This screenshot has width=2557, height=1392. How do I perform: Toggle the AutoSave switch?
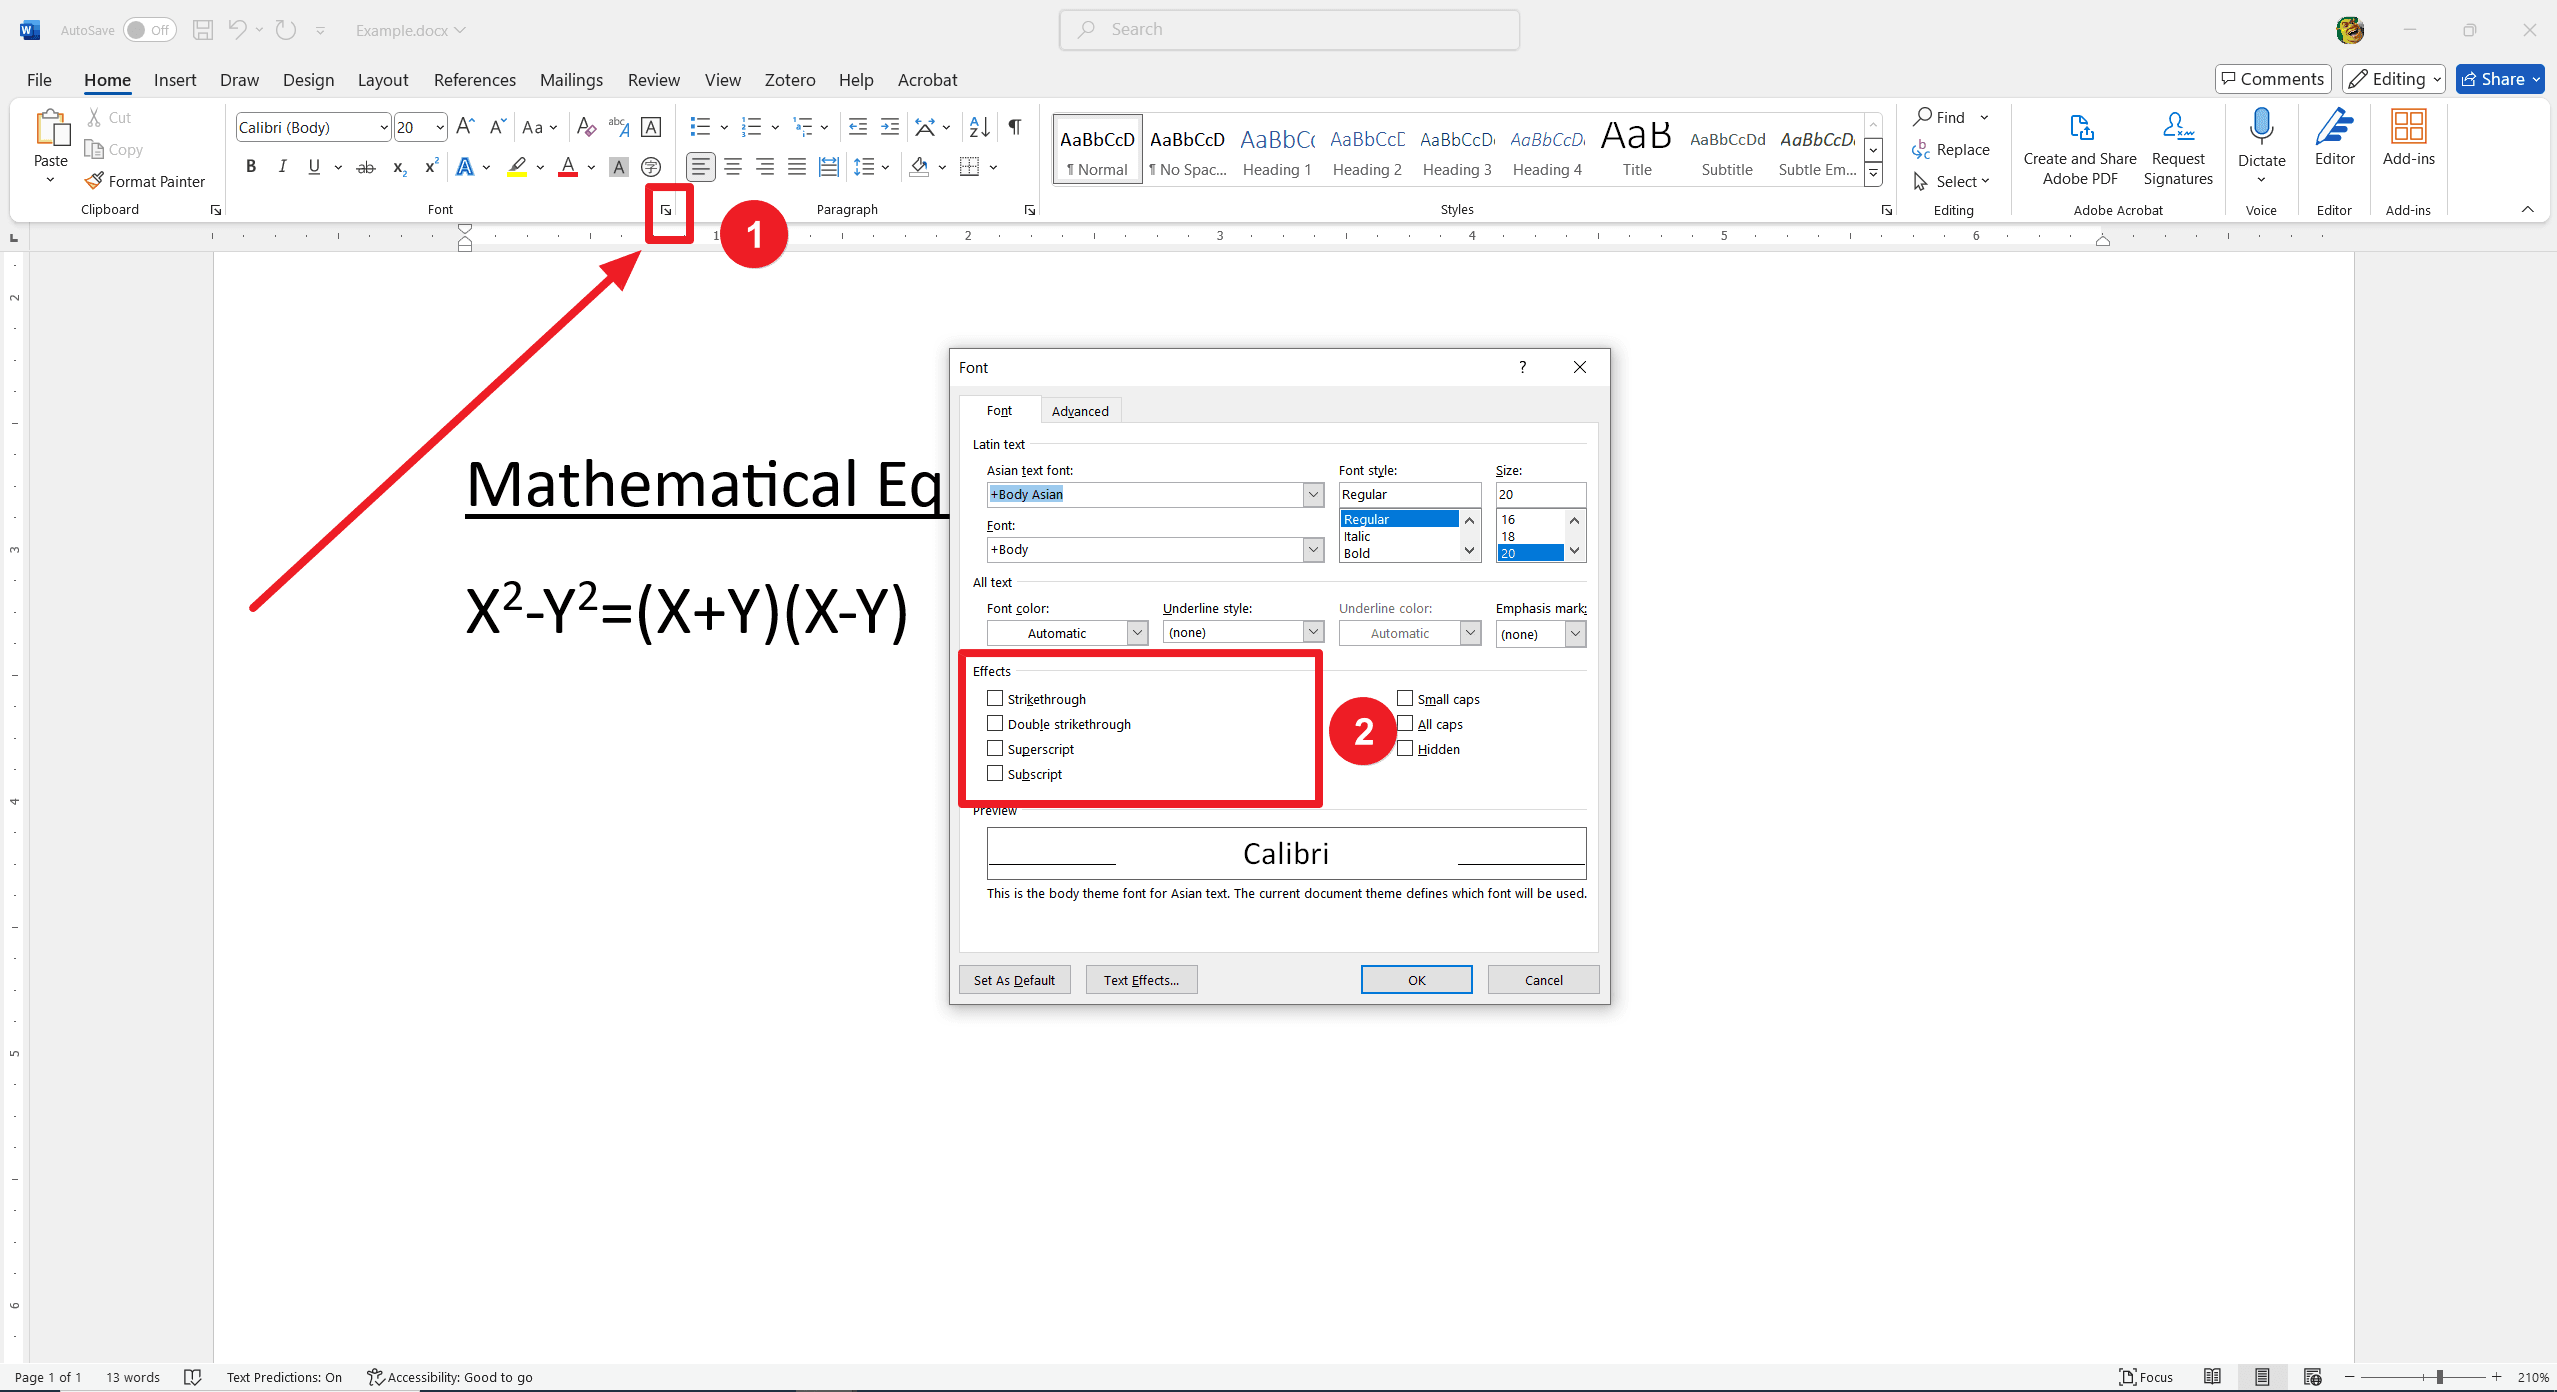(149, 30)
